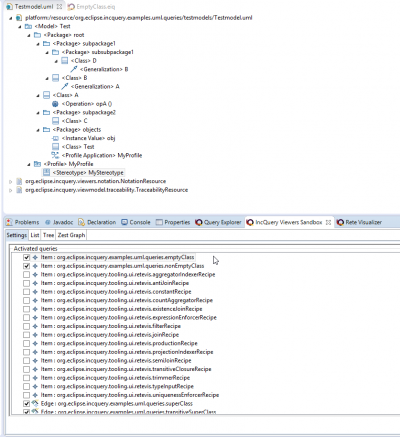
Task: Click the Instance Value obj icon
Action: [x=55, y=138]
